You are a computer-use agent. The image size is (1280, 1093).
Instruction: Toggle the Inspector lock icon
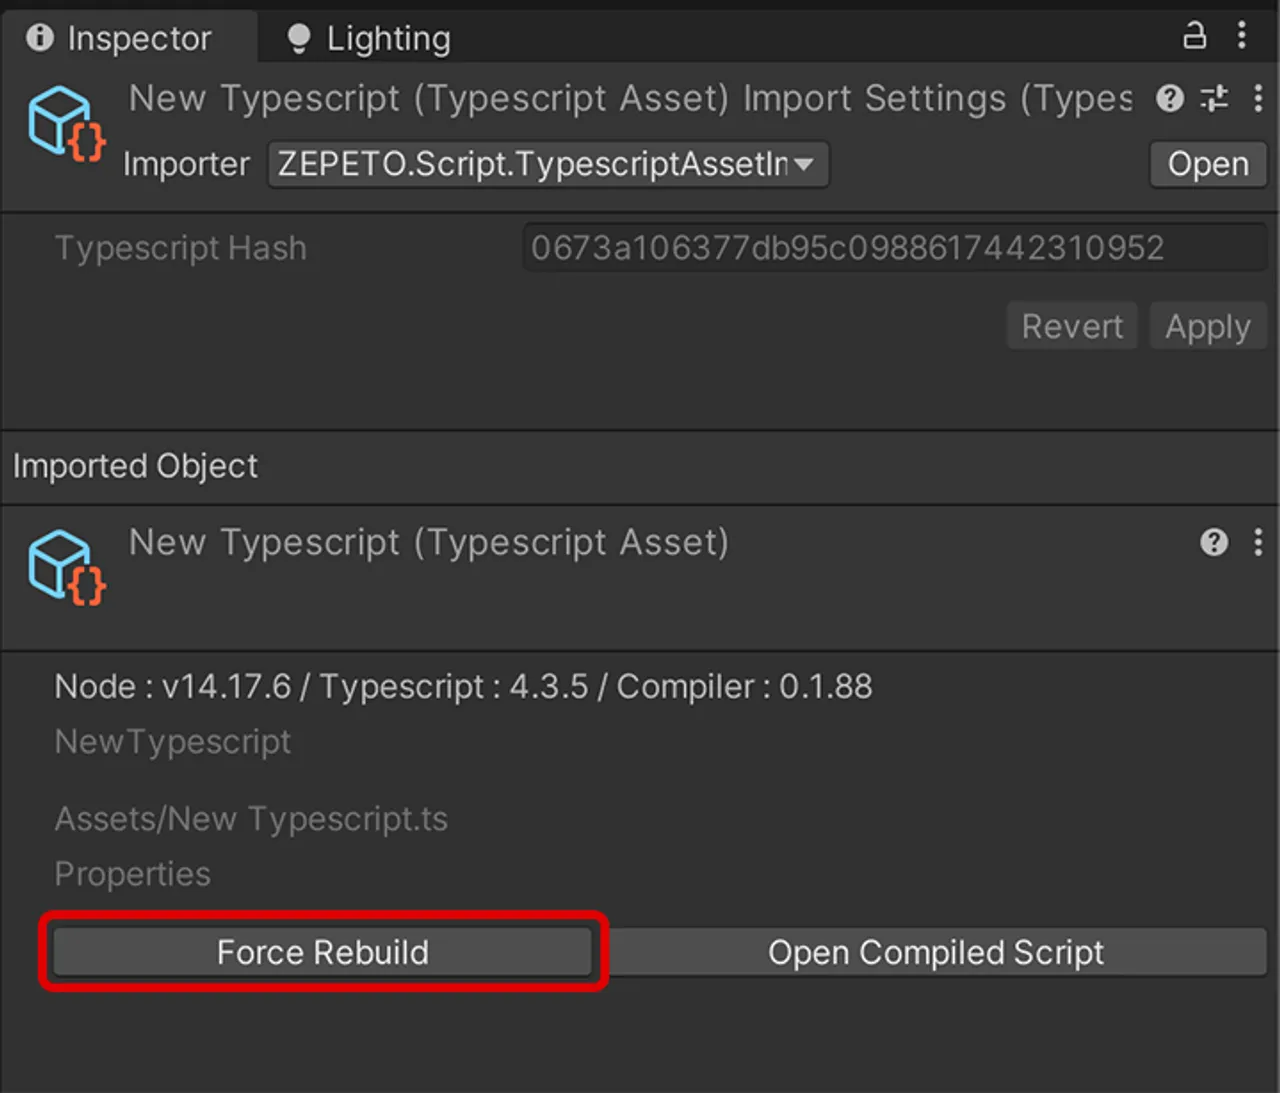1194,36
